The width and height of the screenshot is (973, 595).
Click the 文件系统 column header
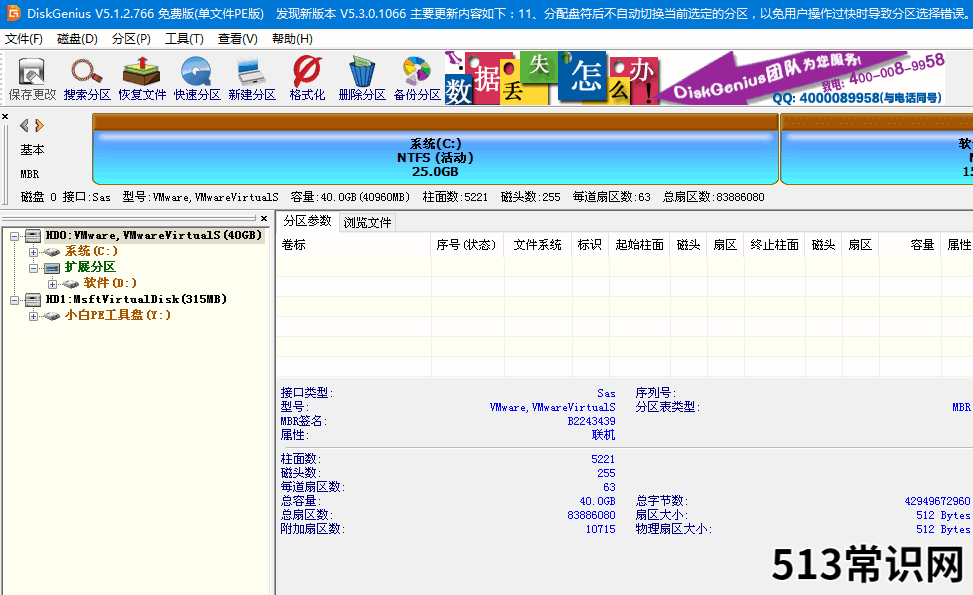pos(538,245)
